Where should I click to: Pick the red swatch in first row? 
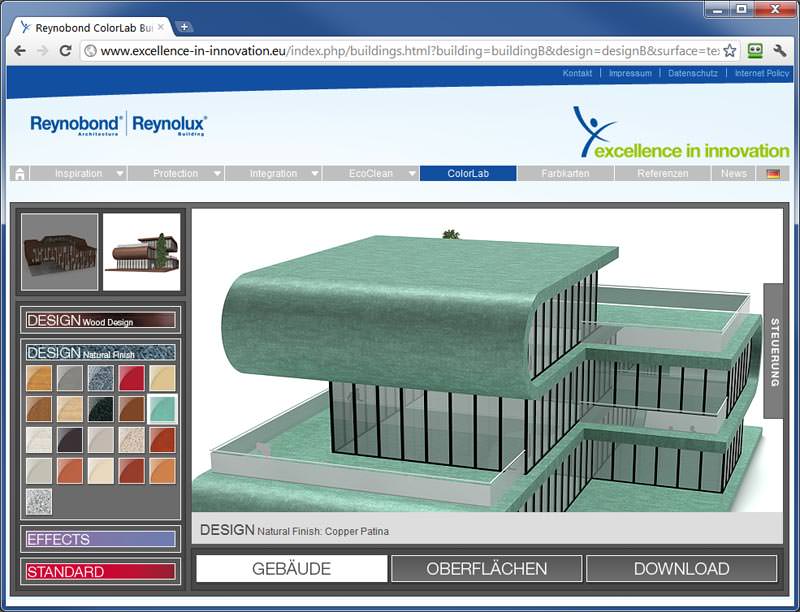[x=132, y=378]
